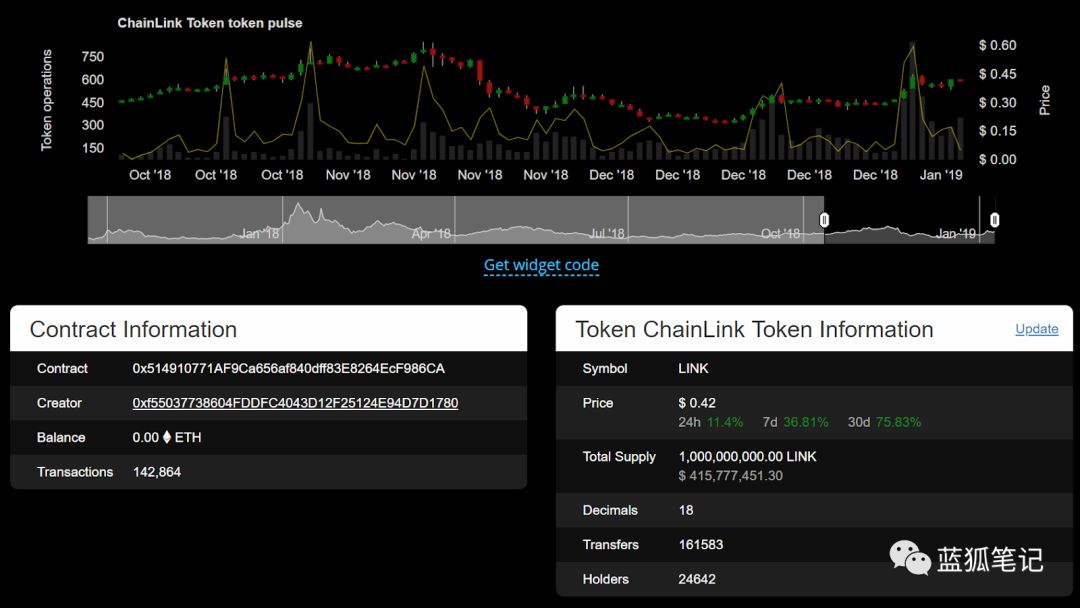Click the Jan '18 mark on overview timeline
This screenshot has width=1080, height=608.
click(x=260, y=233)
